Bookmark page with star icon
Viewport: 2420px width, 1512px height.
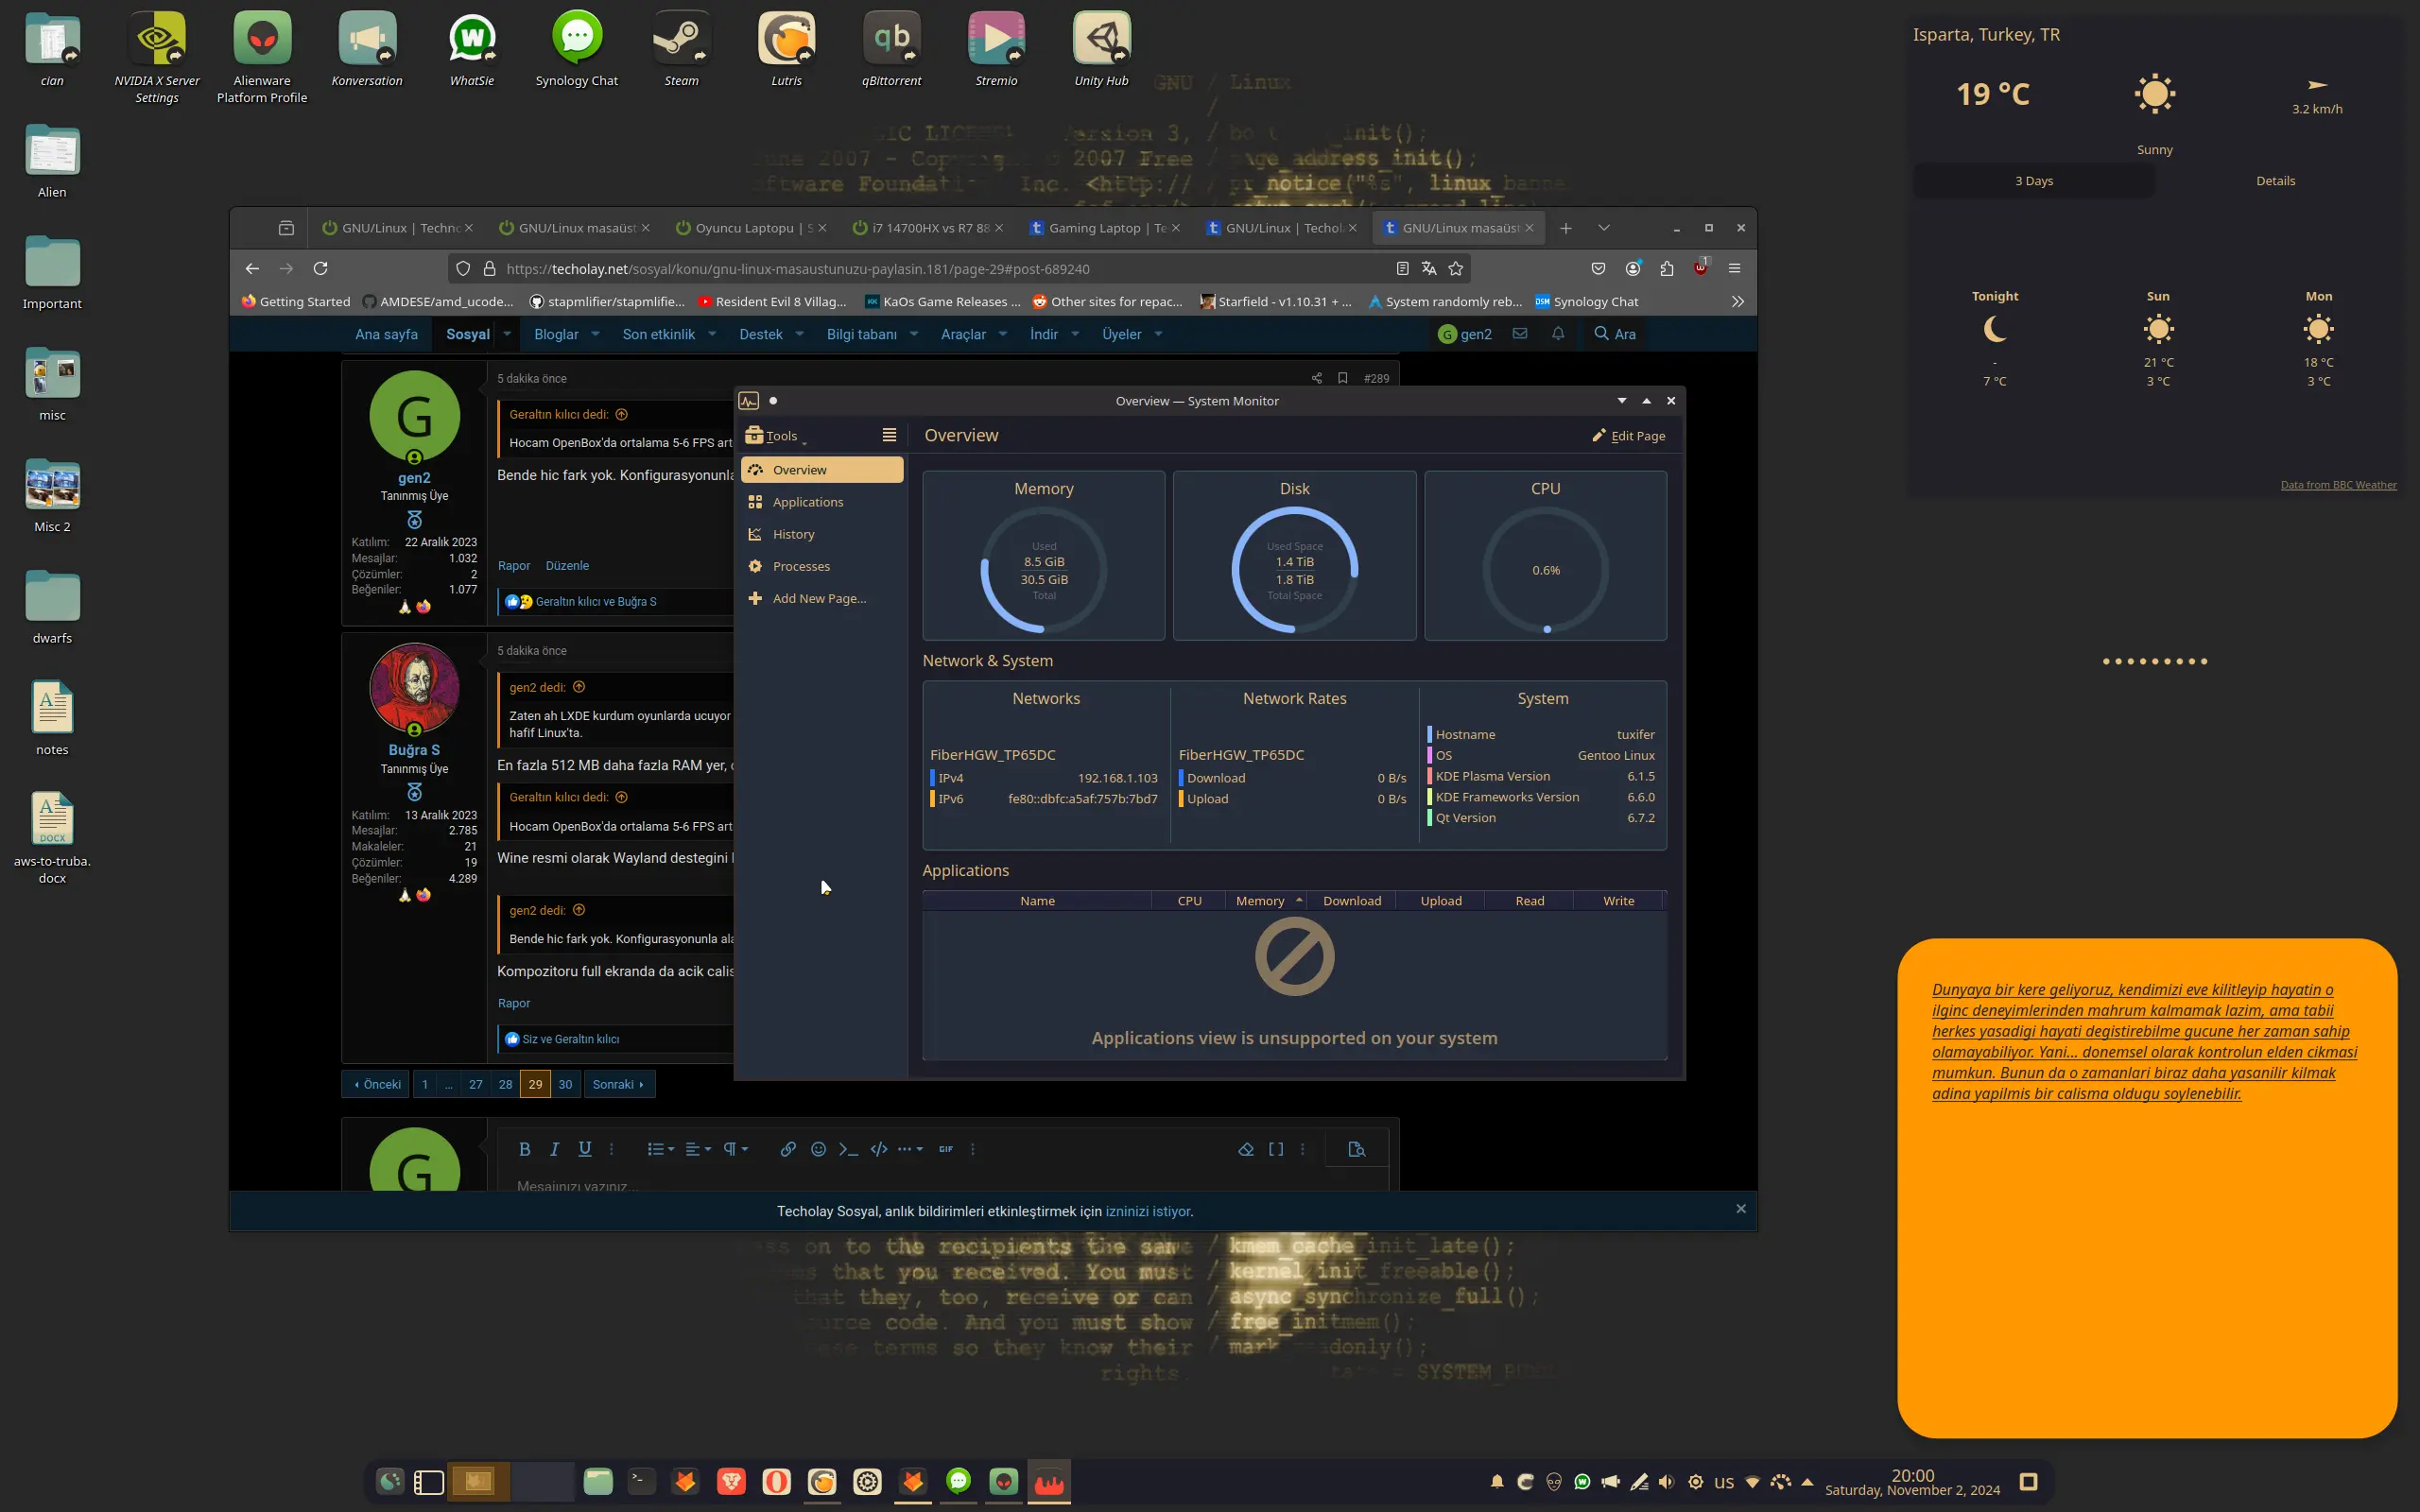(x=1456, y=268)
